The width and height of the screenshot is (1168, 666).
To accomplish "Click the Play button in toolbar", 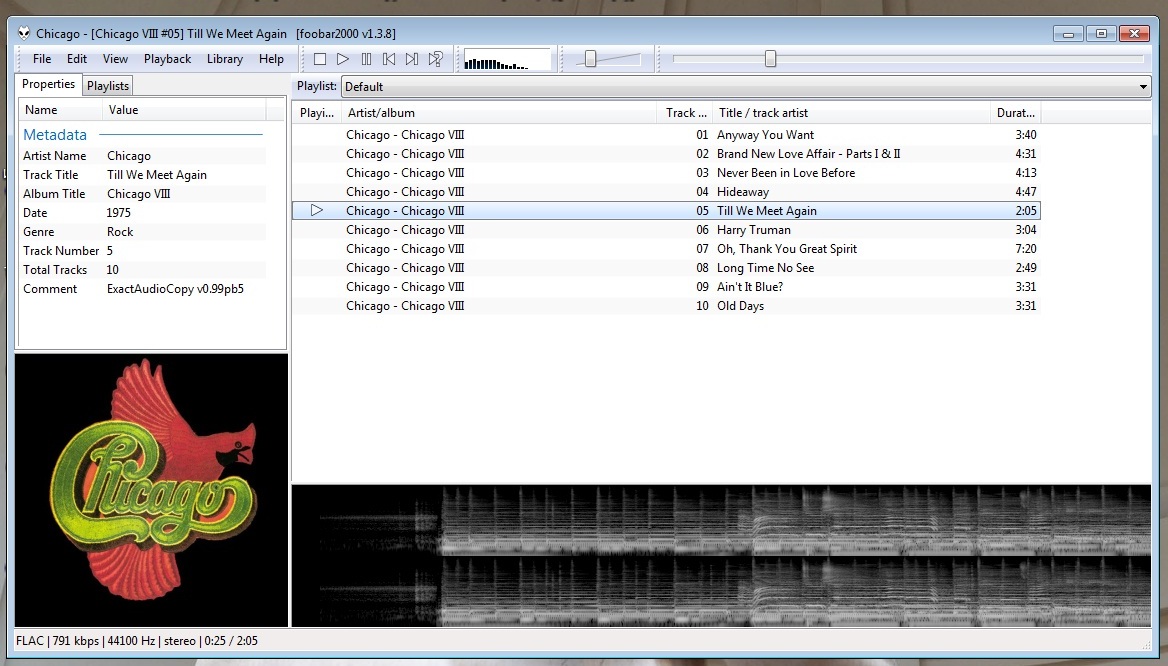I will [x=343, y=59].
